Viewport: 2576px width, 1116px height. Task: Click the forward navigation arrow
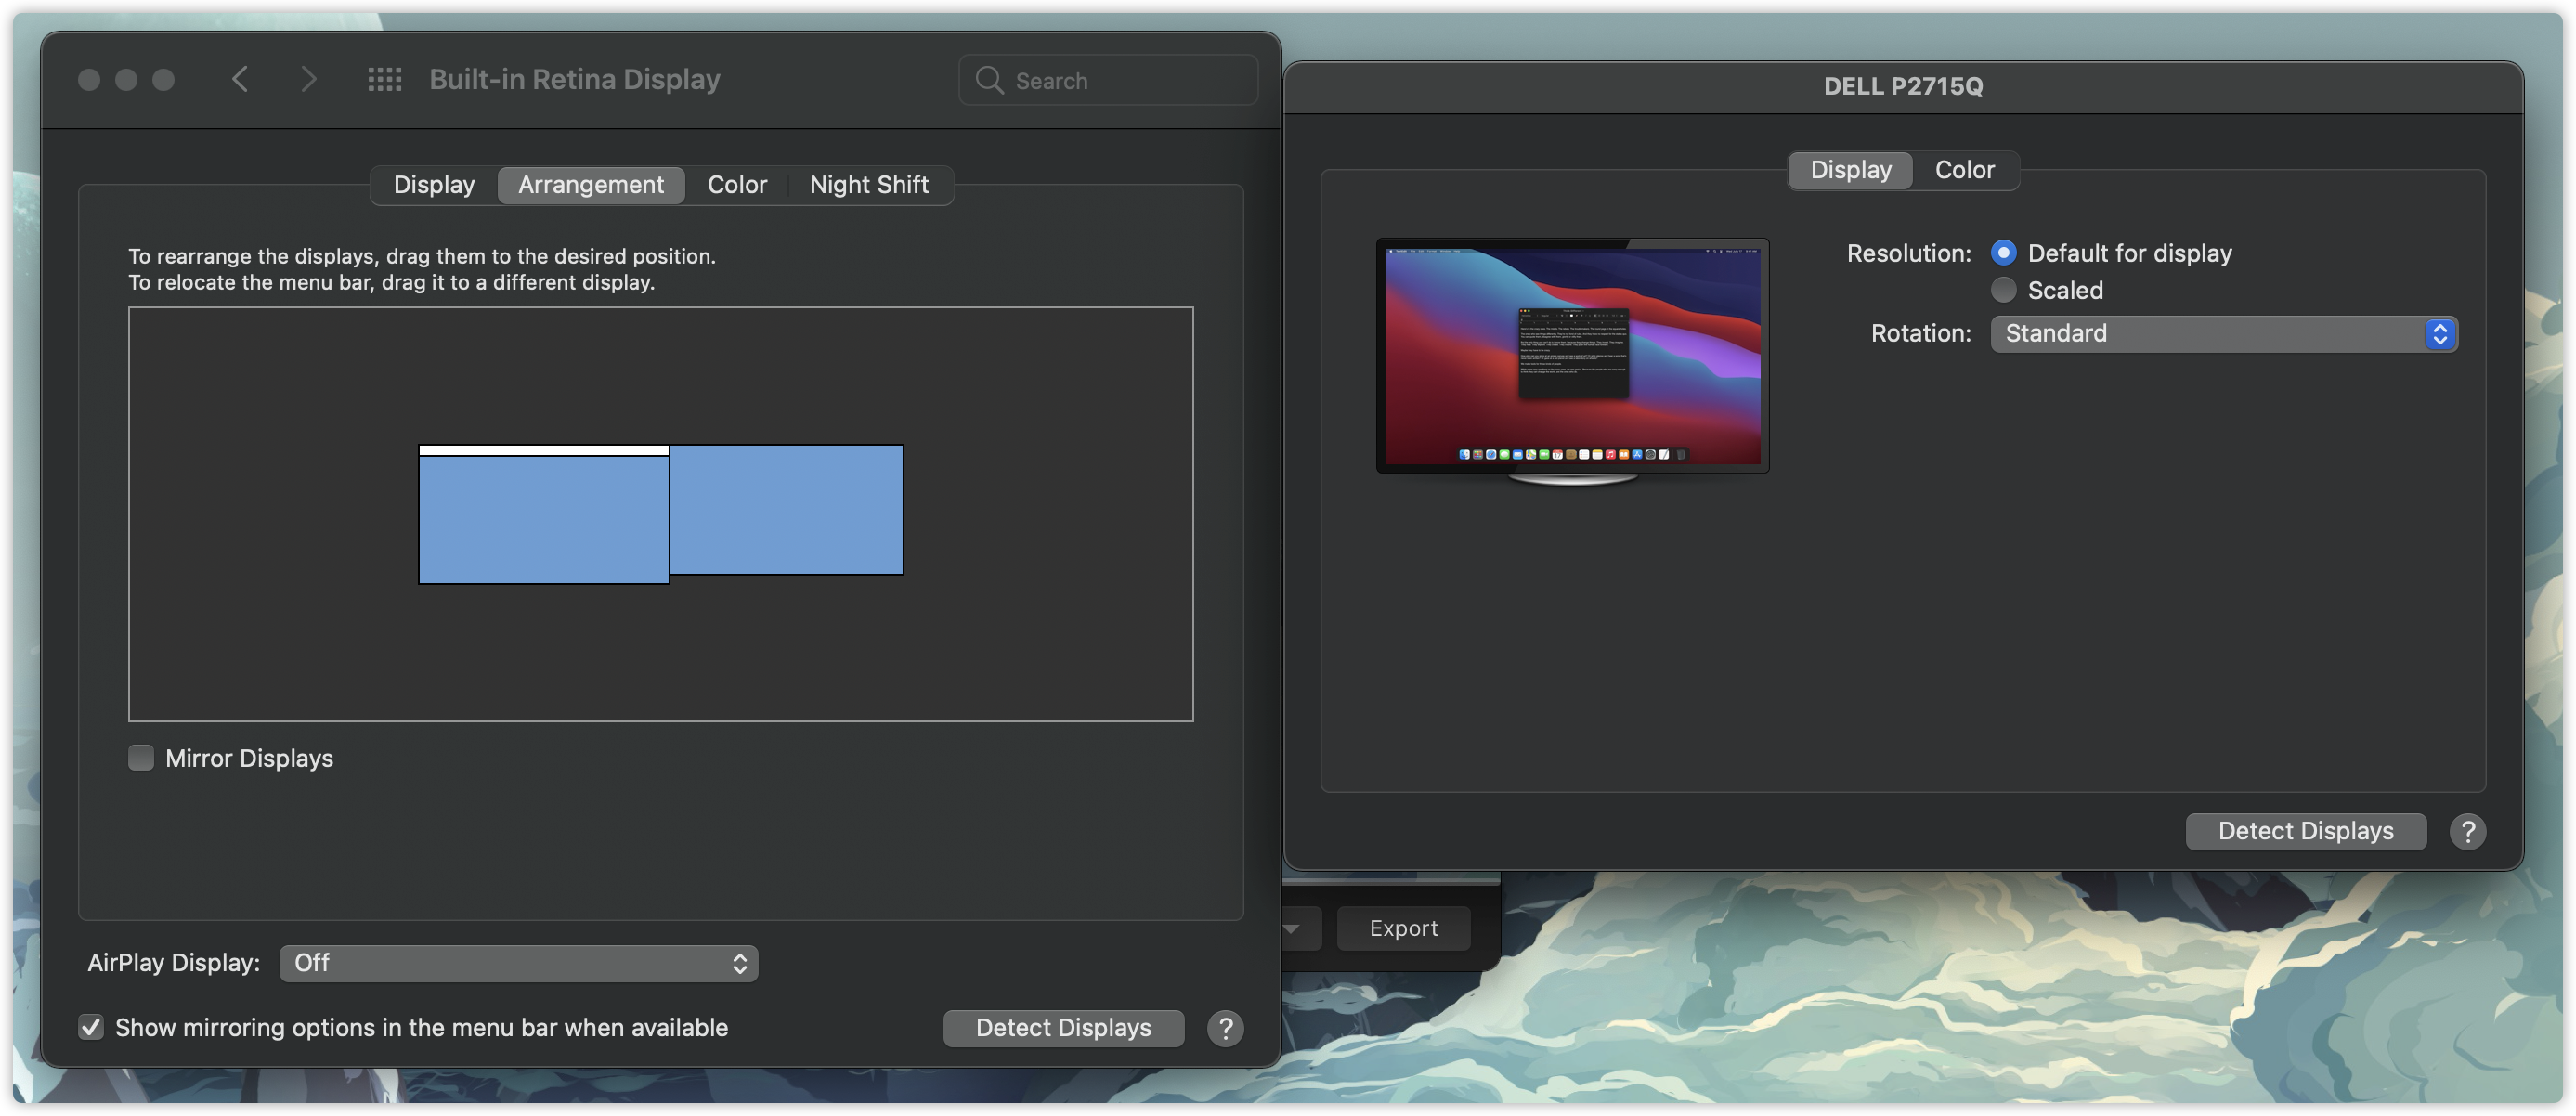pyautogui.click(x=310, y=79)
